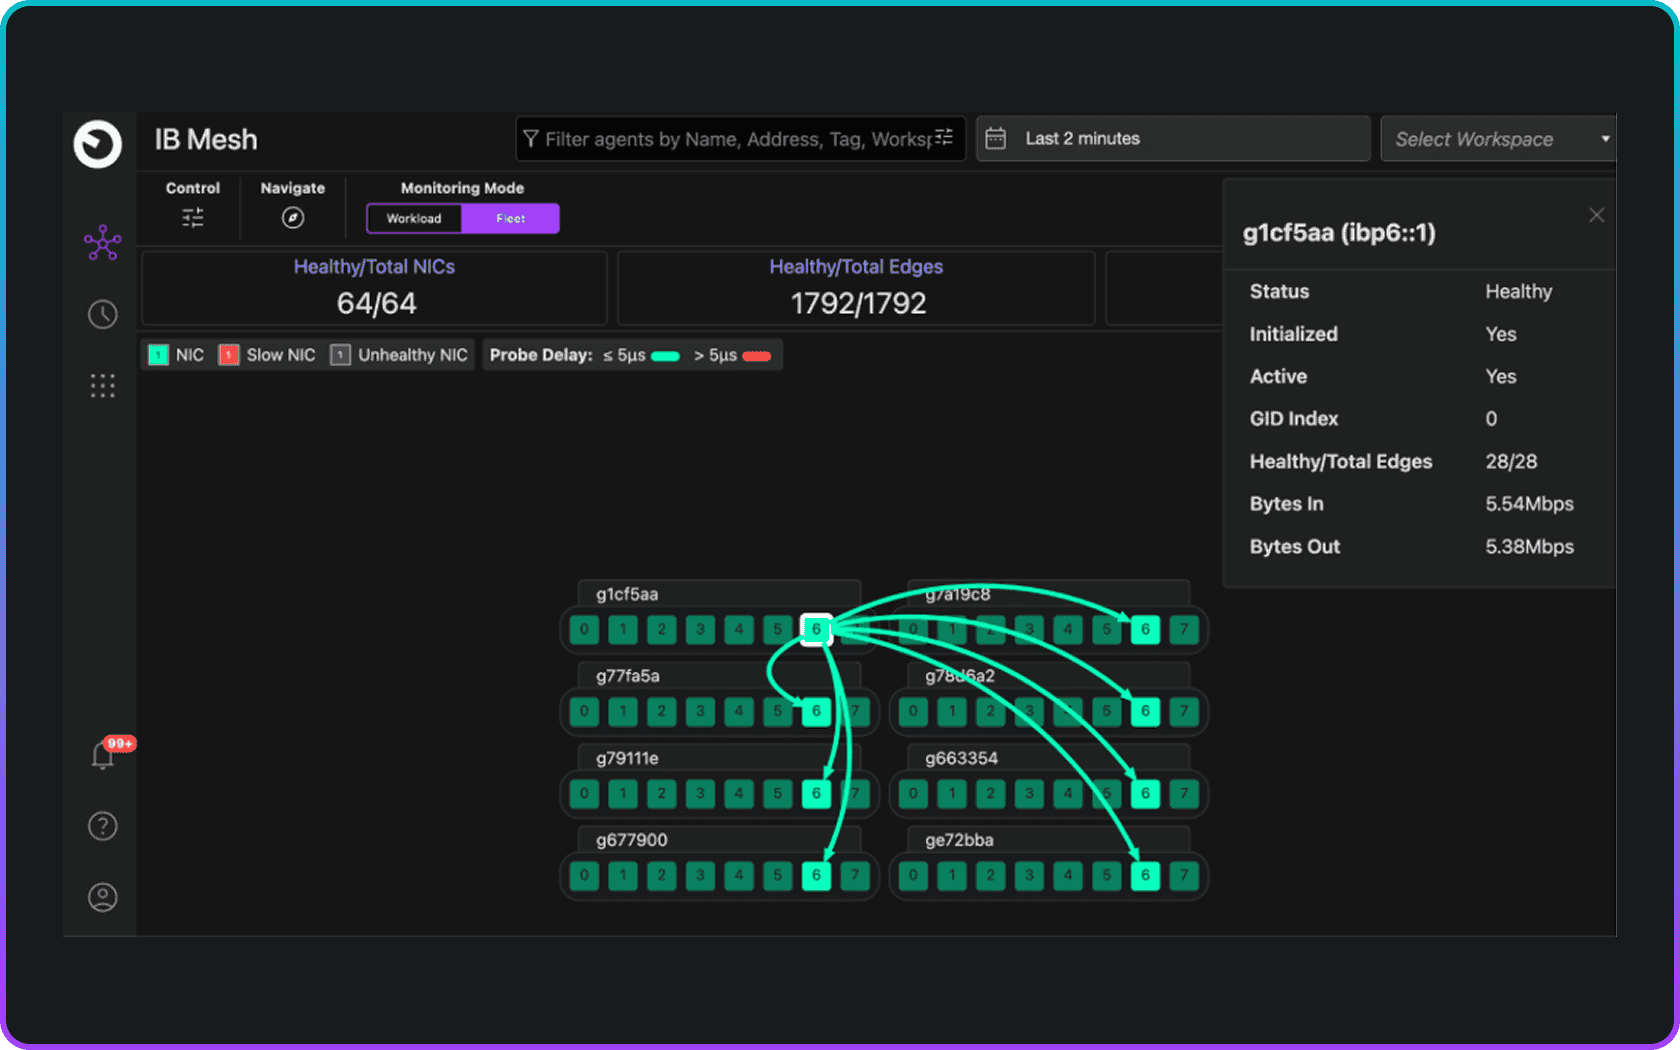Open the user account icon
1680x1050 pixels.
click(x=102, y=897)
